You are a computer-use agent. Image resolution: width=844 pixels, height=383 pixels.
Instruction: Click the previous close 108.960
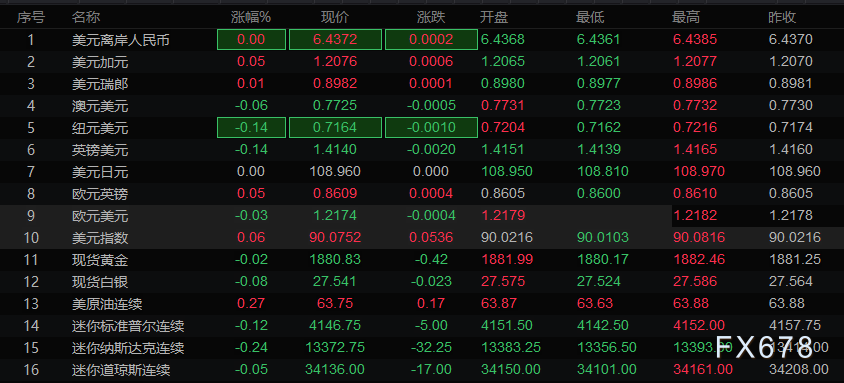[795, 172]
